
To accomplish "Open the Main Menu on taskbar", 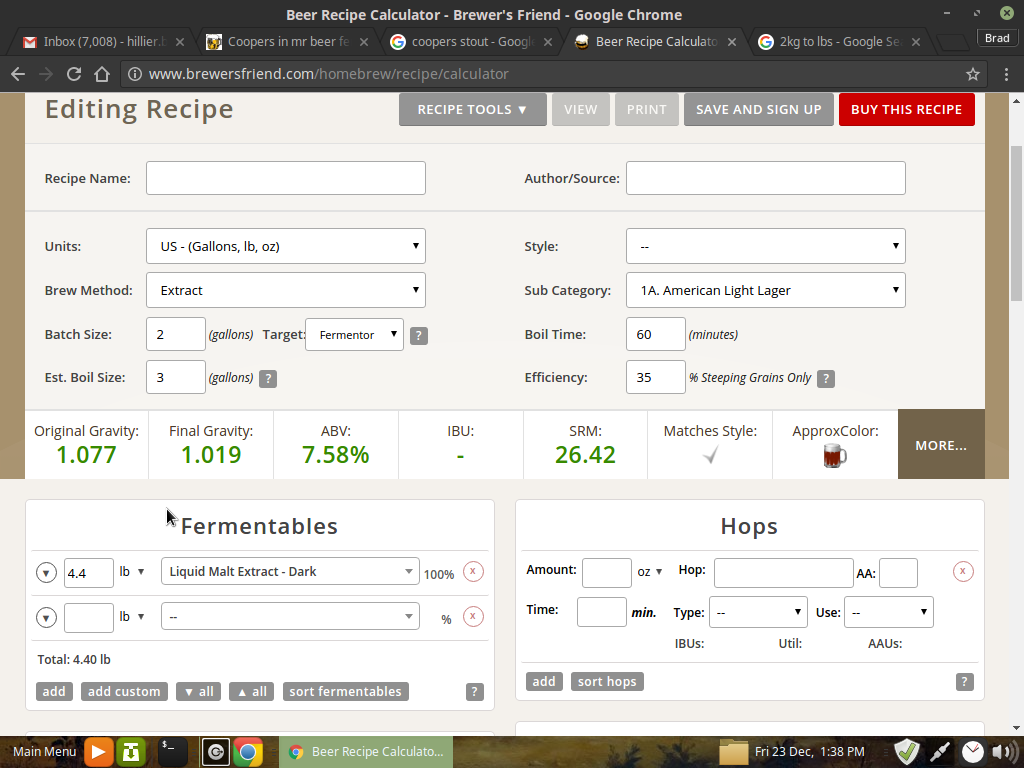I will [44, 752].
